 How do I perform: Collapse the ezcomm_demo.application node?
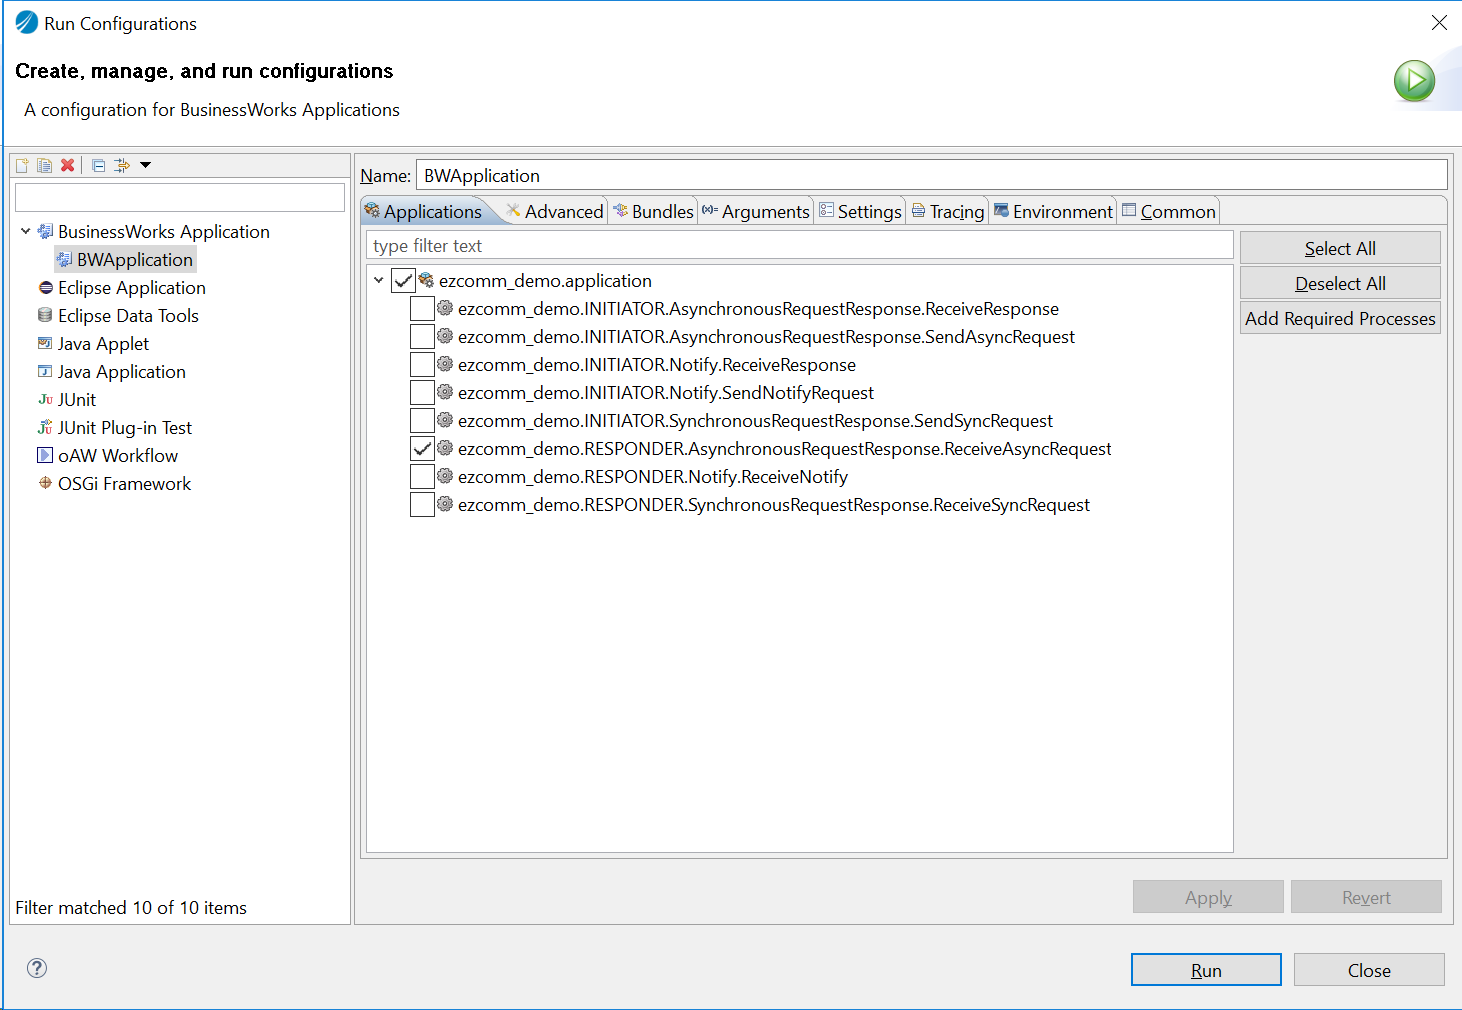379,281
